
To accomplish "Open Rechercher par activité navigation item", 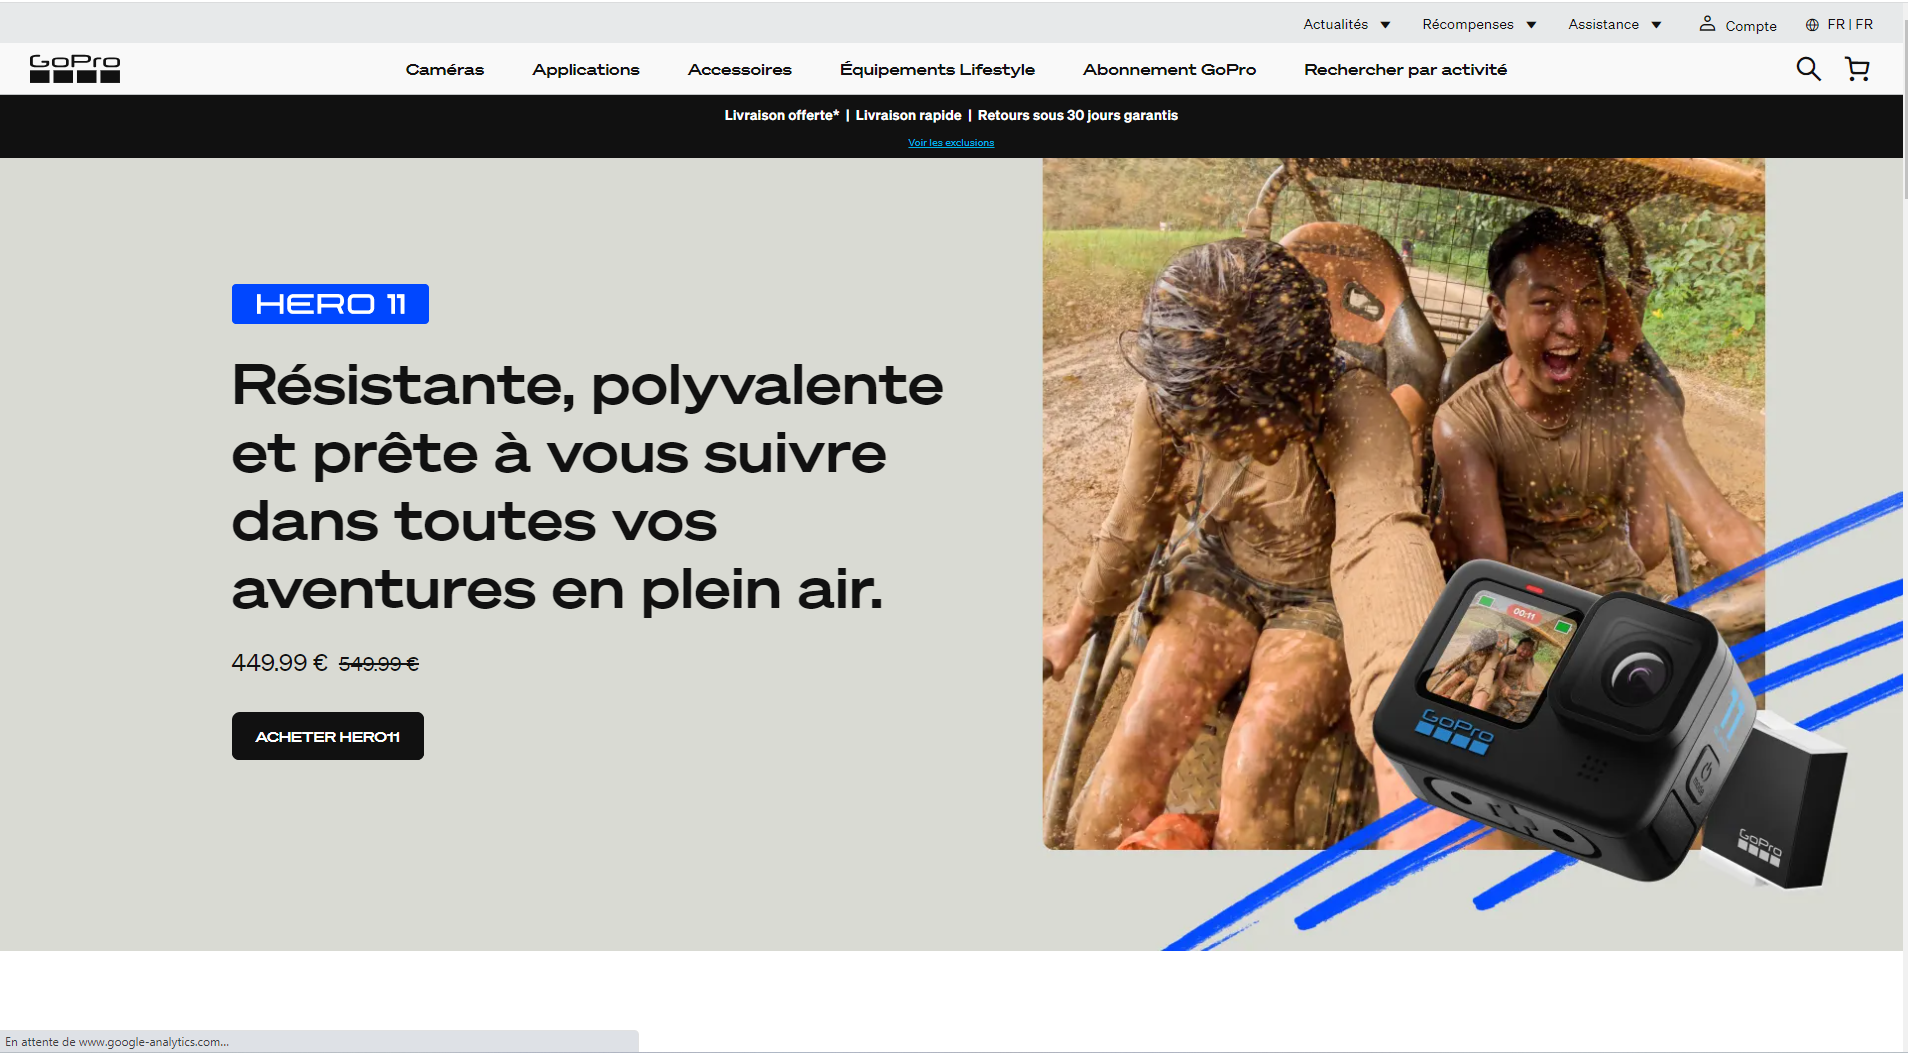I will pyautogui.click(x=1405, y=69).
